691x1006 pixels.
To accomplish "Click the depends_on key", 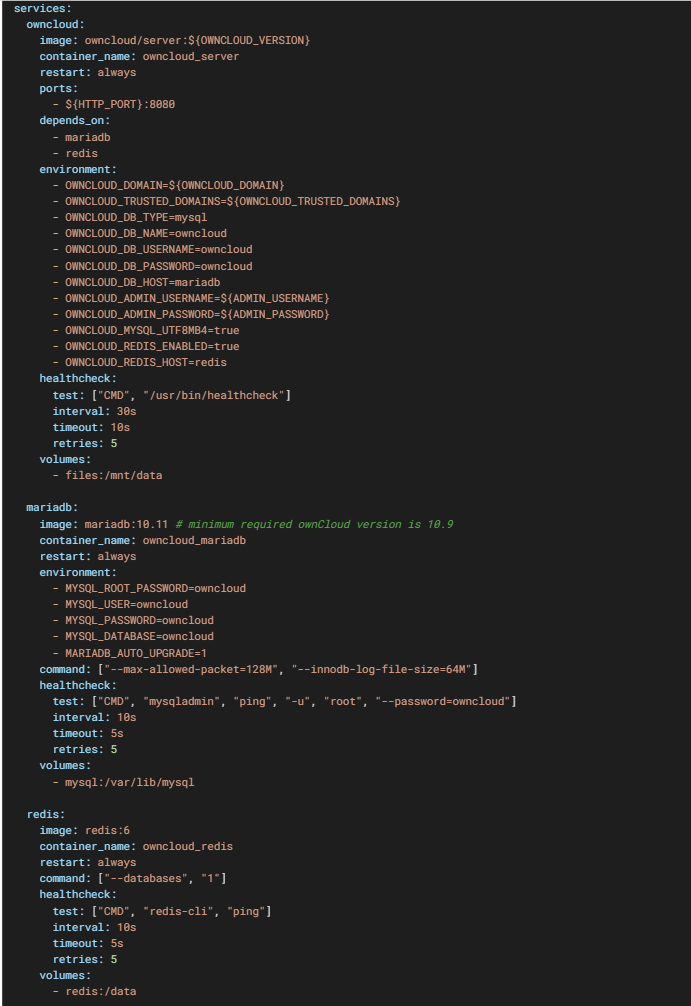I will tap(74, 121).
